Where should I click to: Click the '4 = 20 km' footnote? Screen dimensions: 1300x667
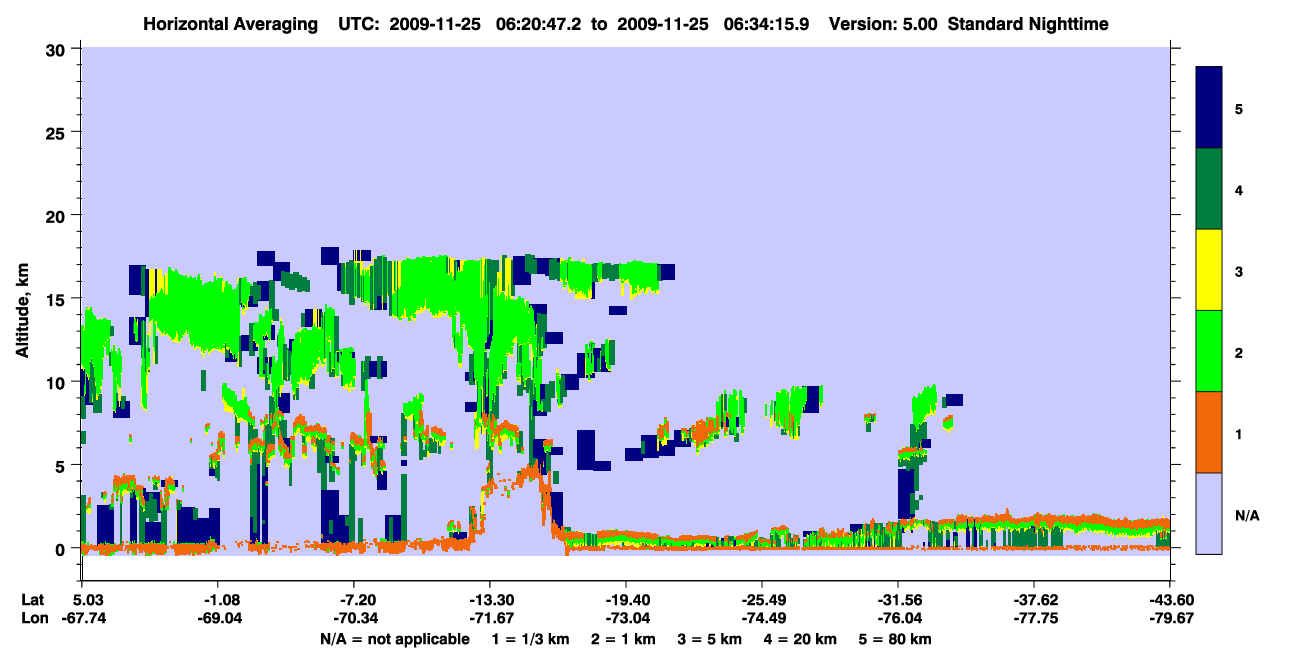tap(802, 639)
